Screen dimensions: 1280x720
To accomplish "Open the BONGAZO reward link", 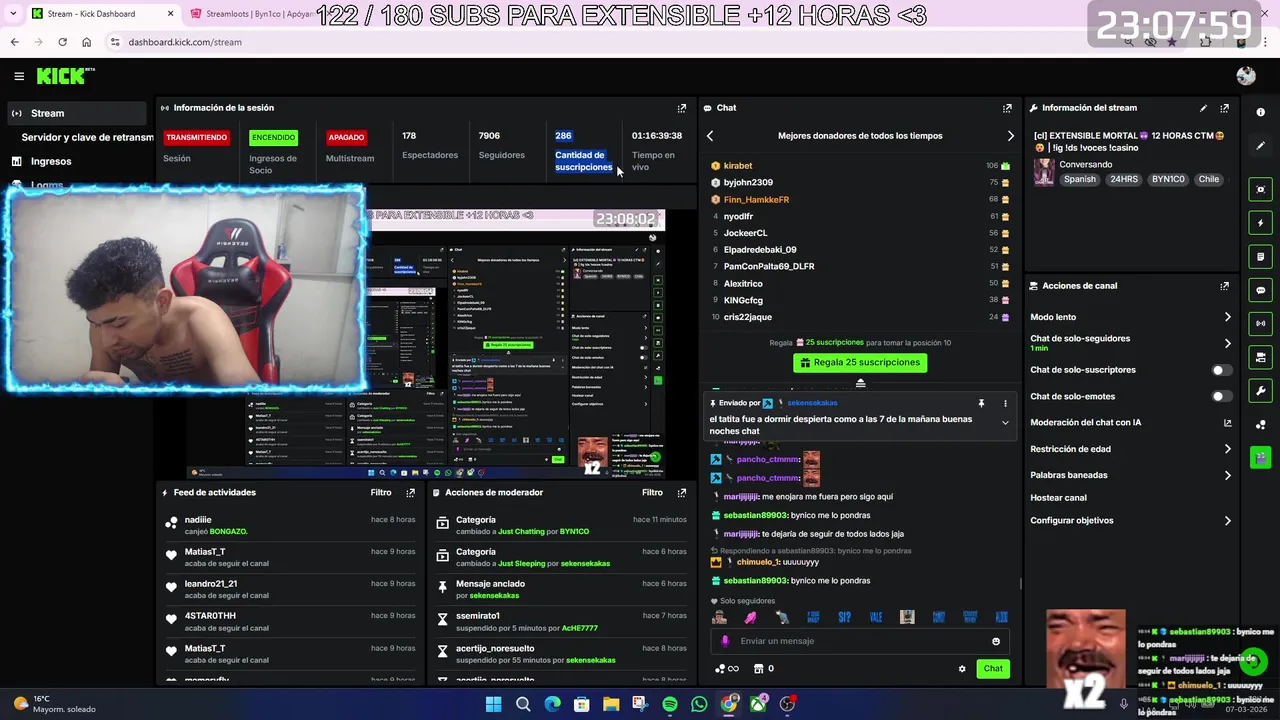I will coord(228,532).
